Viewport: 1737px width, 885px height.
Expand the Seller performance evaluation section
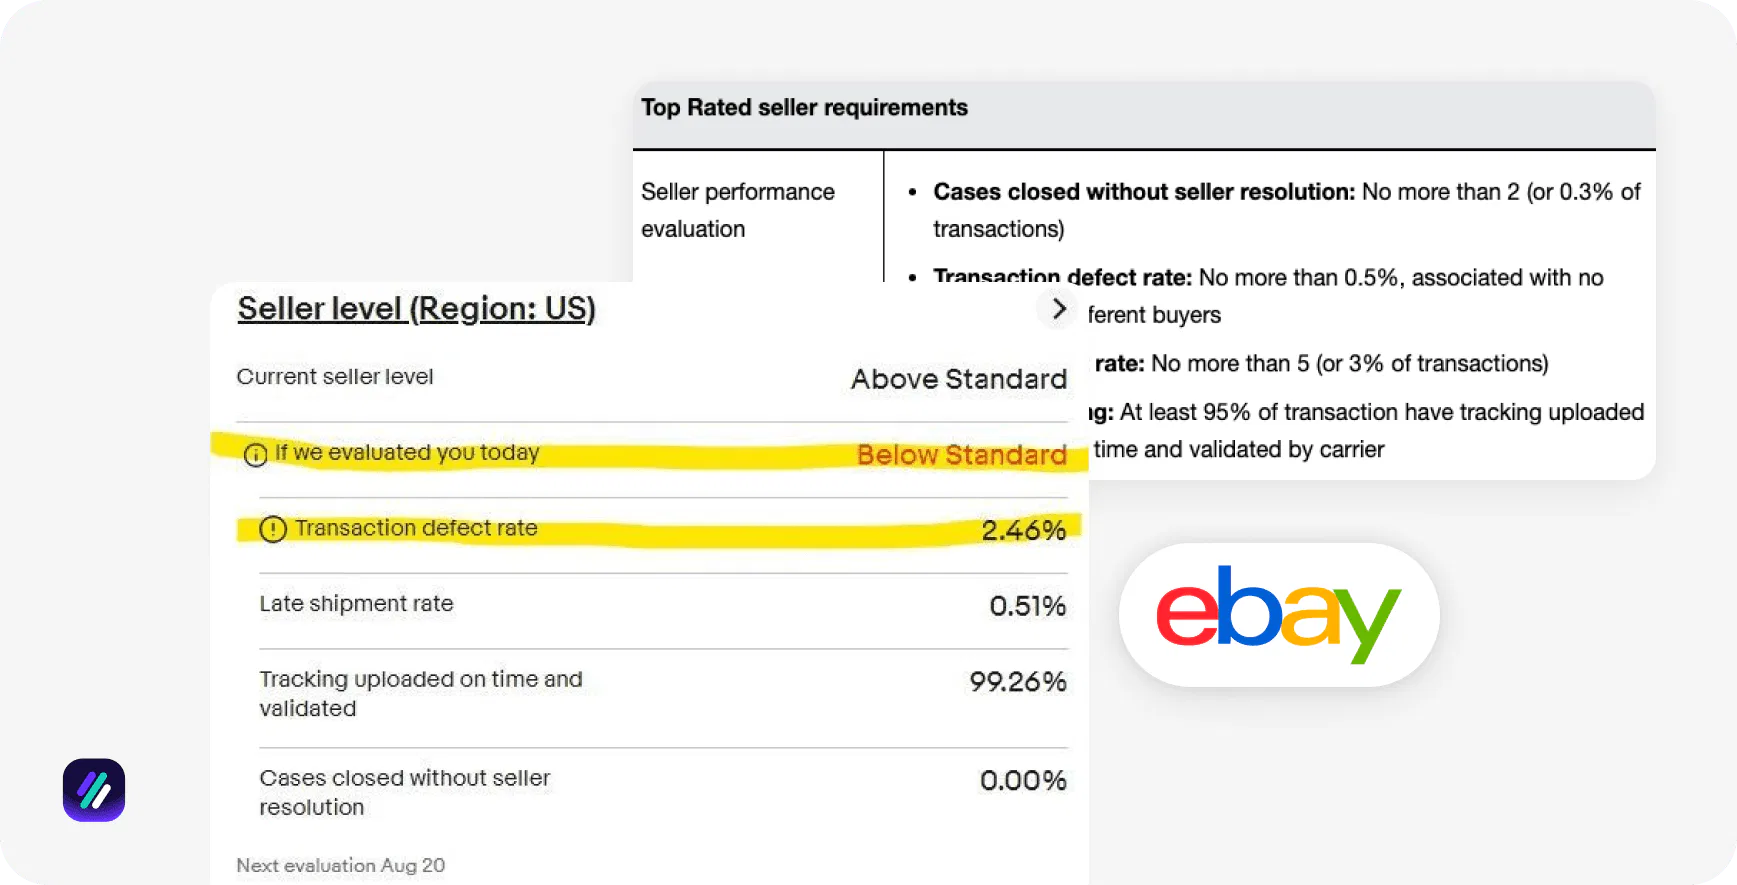[738, 210]
